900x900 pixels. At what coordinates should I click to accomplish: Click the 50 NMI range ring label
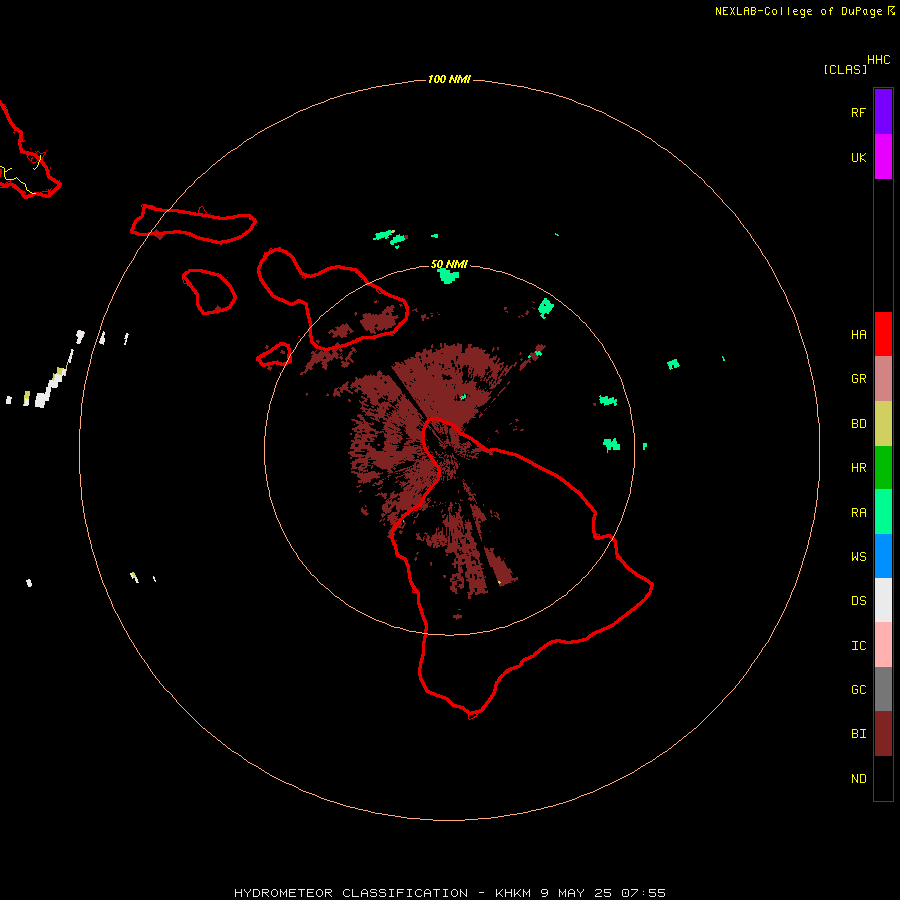[x=449, y=264]
